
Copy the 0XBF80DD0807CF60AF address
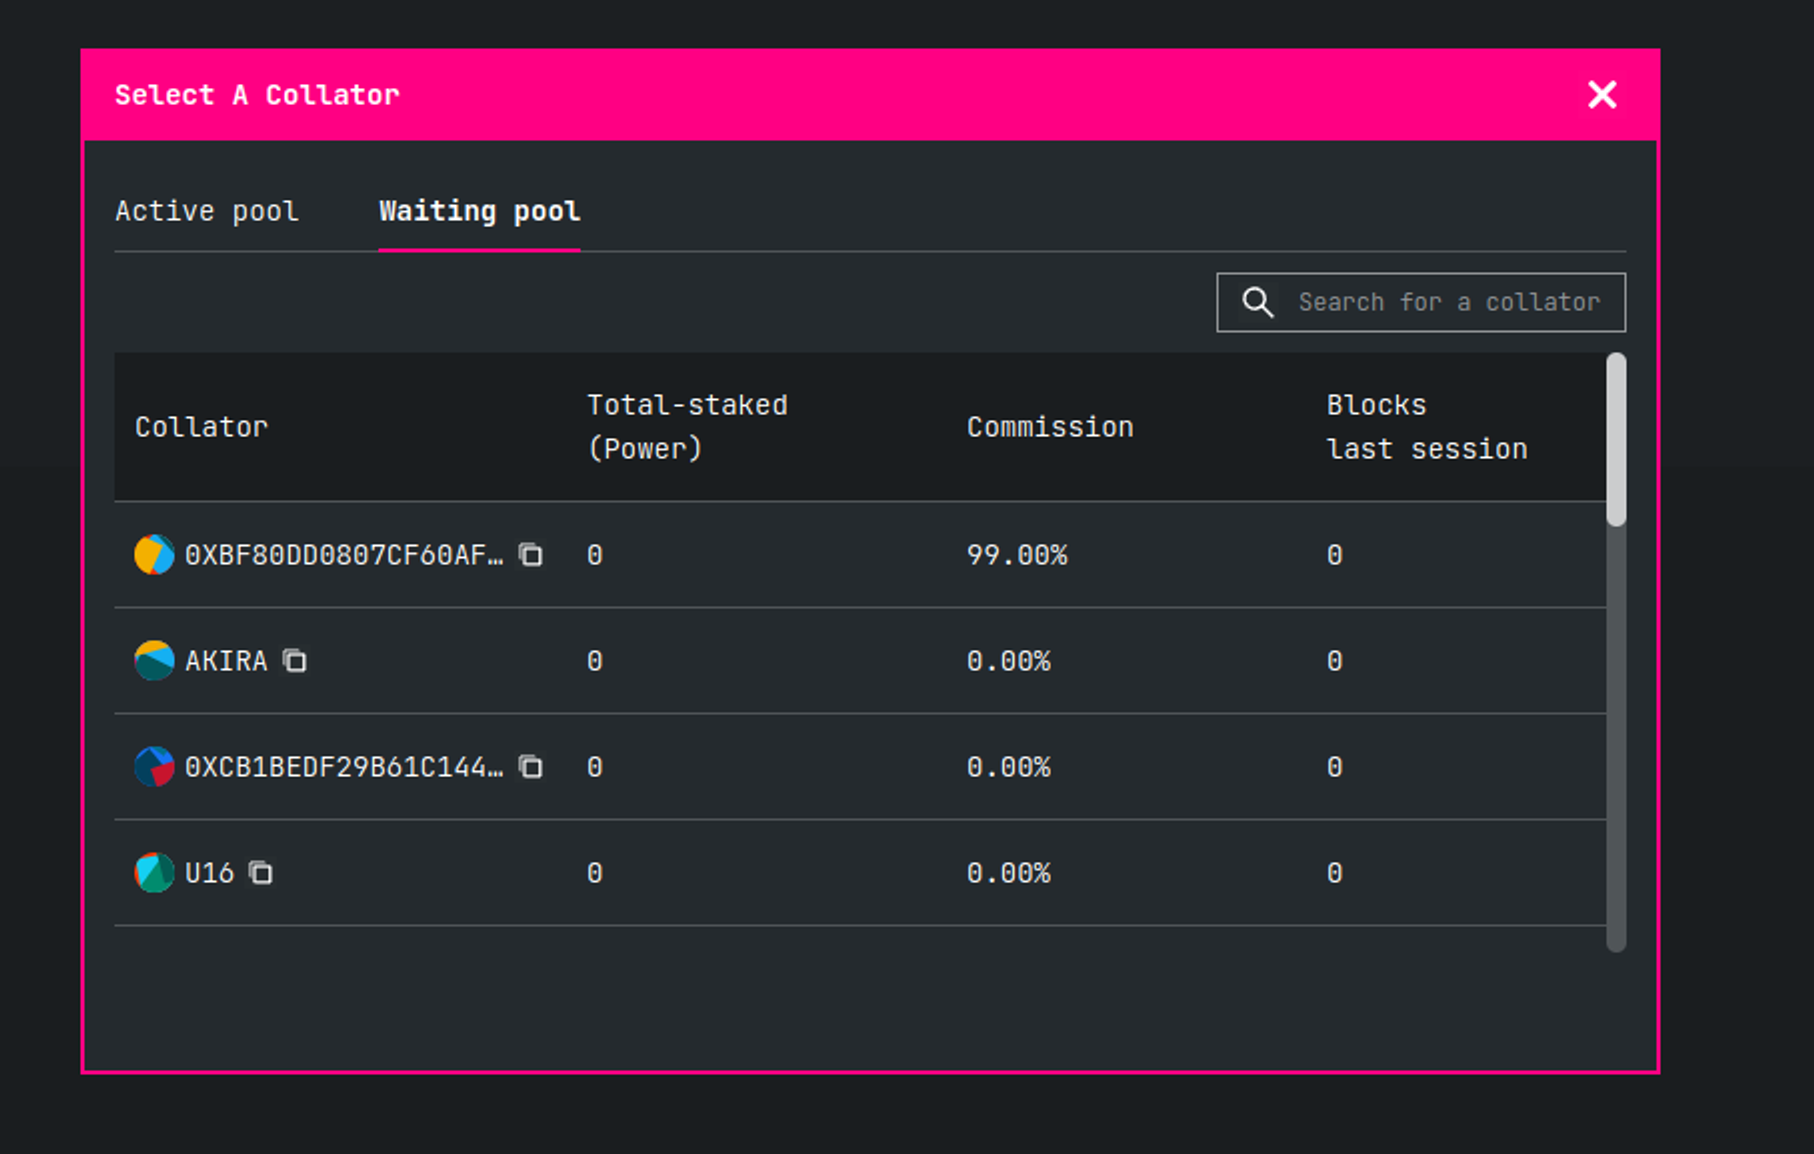point(531,555)
